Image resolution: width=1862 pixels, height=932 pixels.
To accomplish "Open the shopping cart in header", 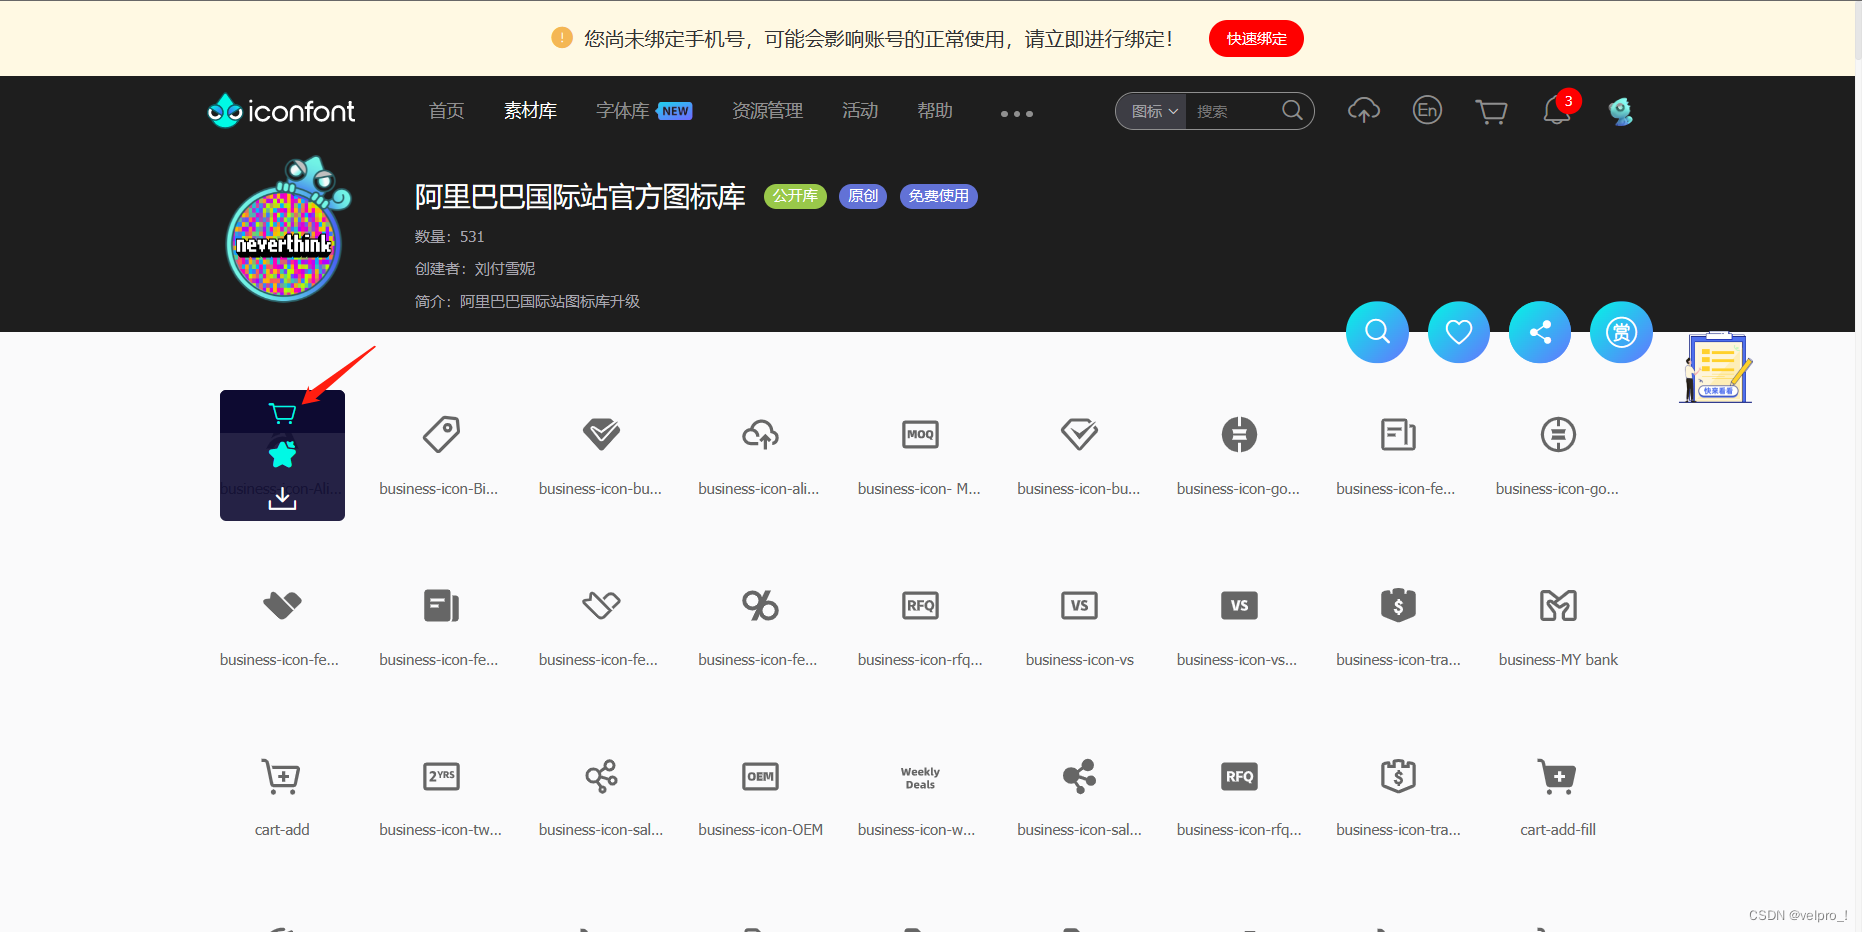I will [x=1491, y=111].
